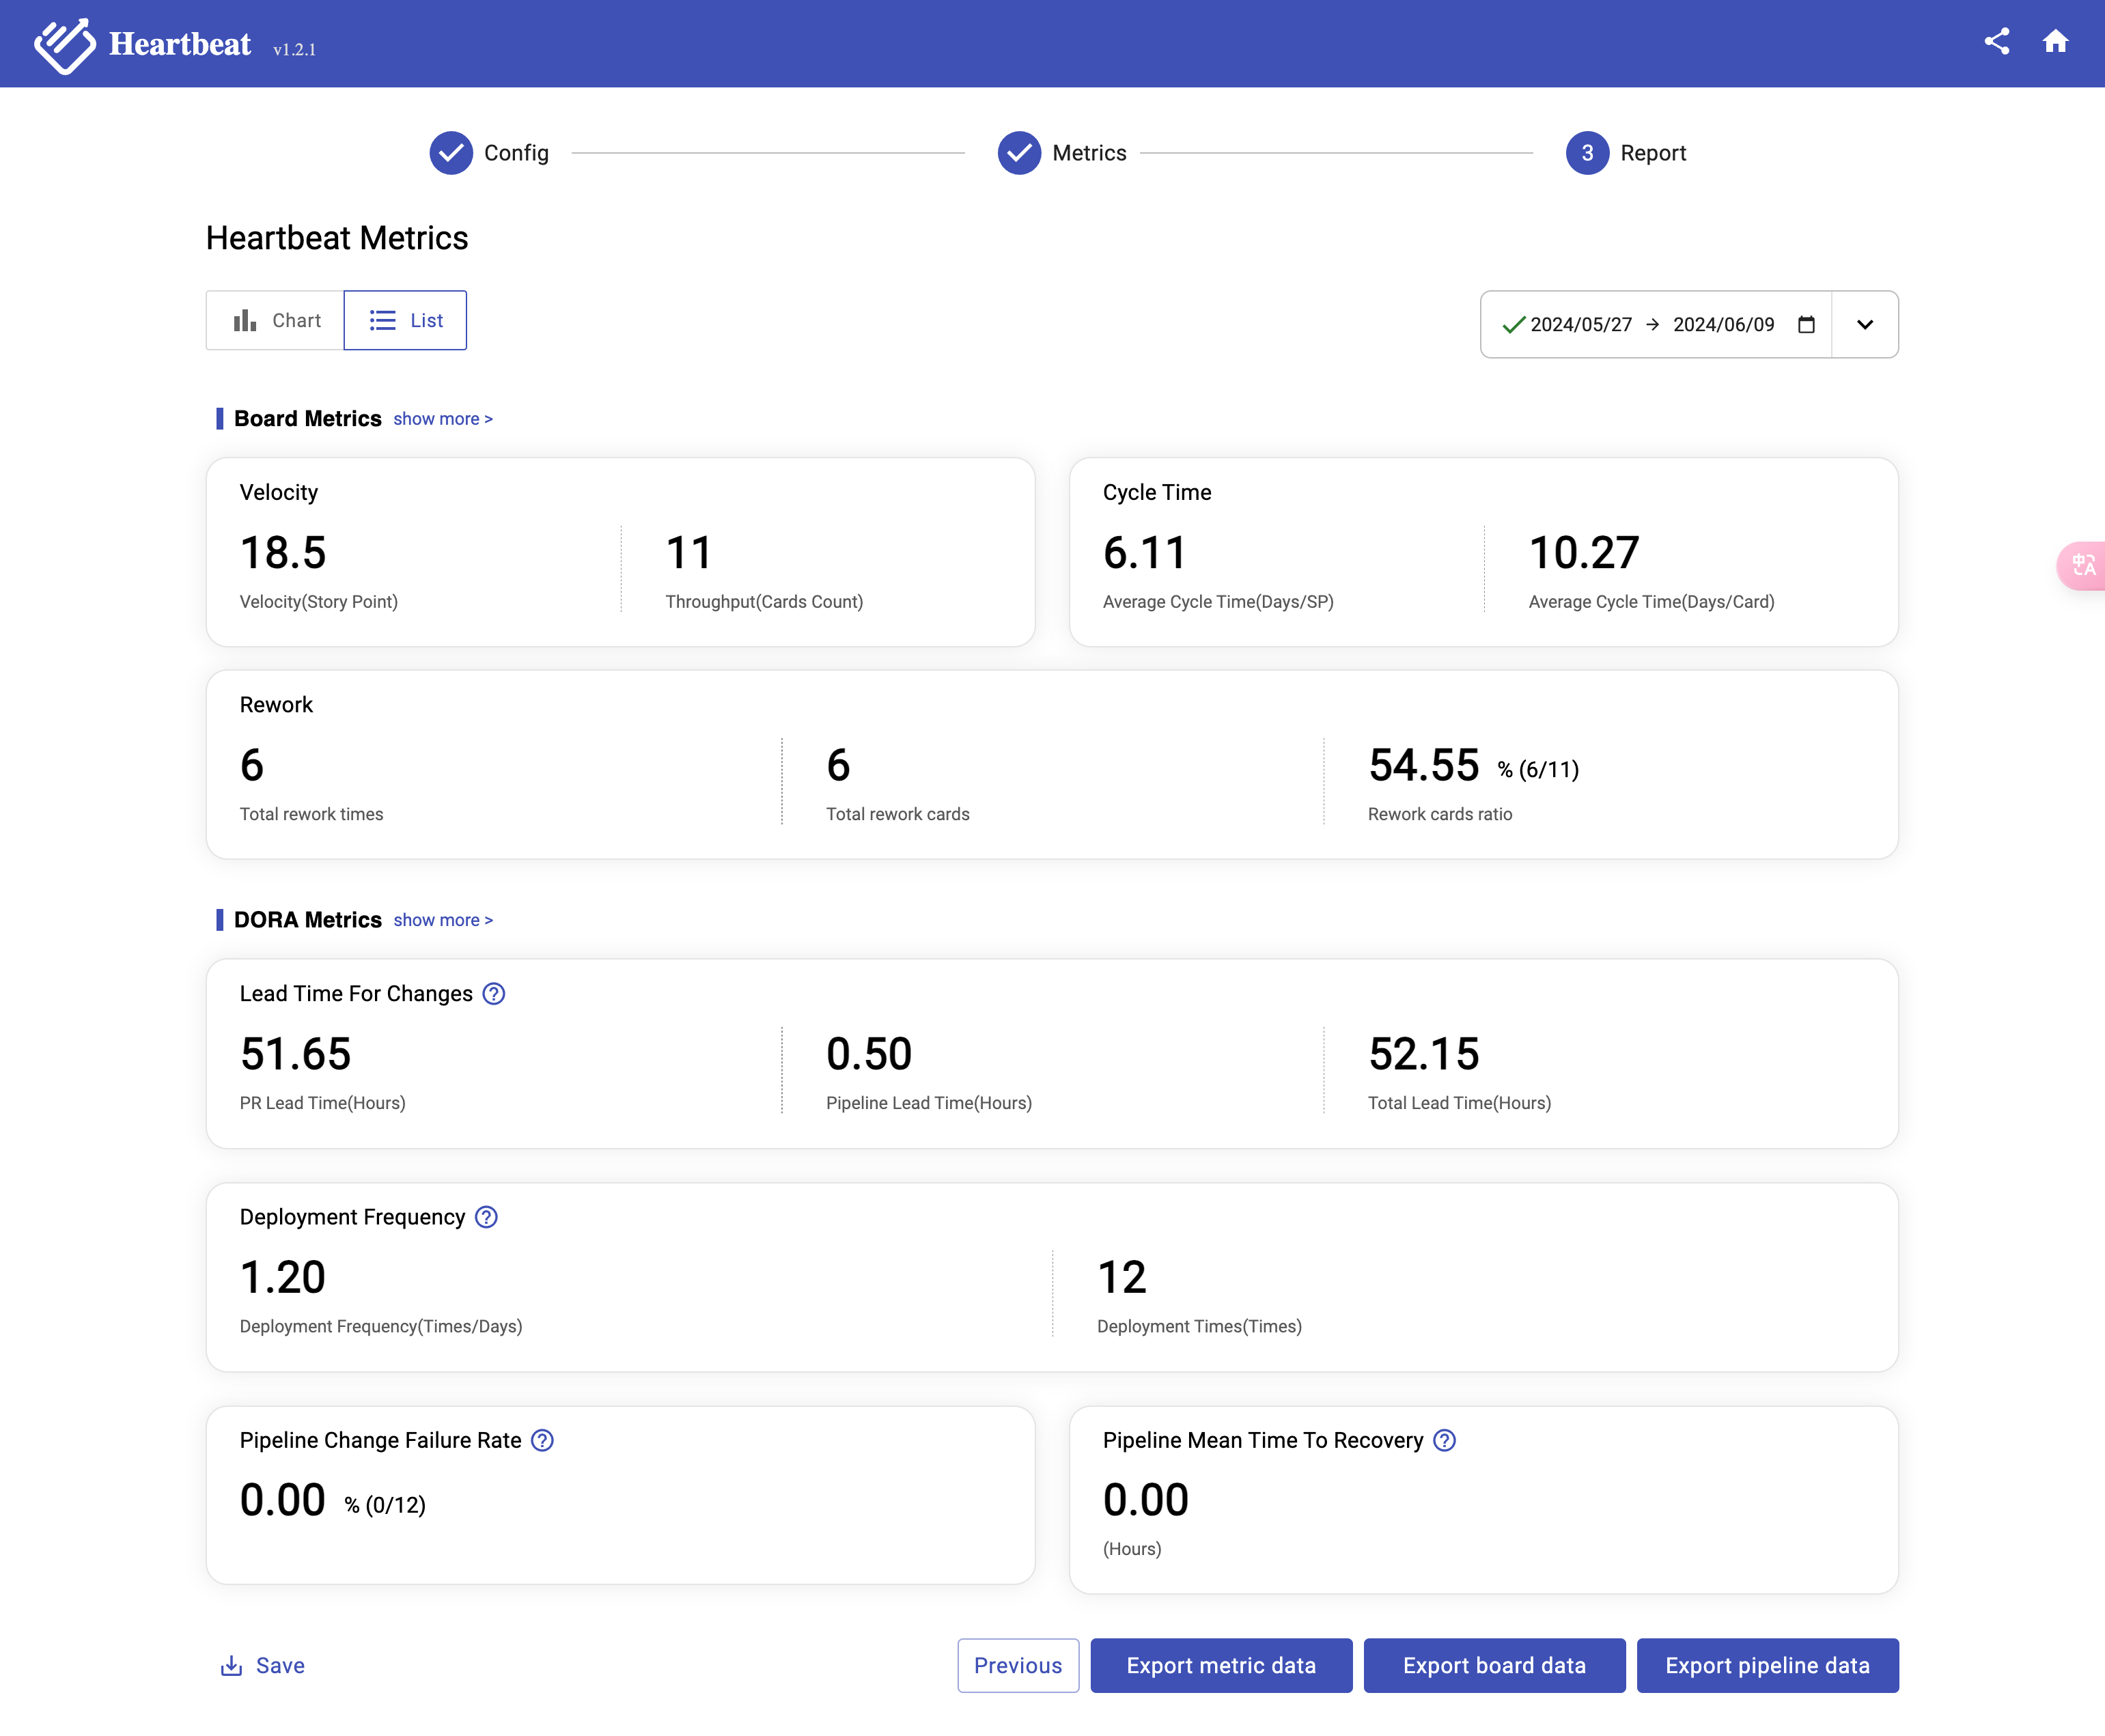Click the share icon in header
The height and width of the screenshot is (1736, 2105).
coord(1996,41)
